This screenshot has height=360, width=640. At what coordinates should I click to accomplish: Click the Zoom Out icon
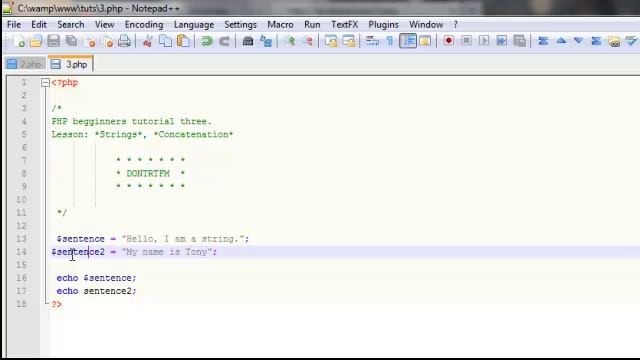coord(308,41)
